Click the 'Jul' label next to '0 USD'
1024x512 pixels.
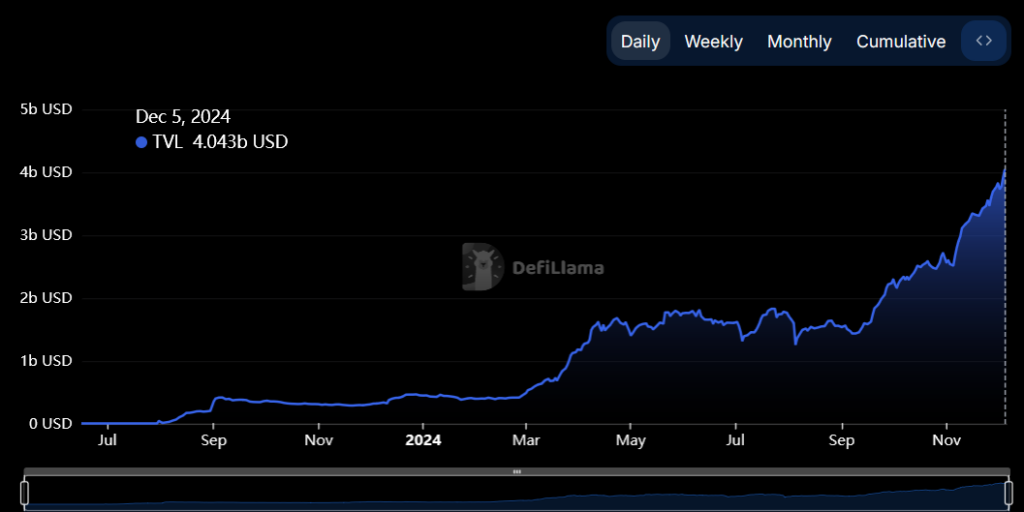[x=107, y=440]
